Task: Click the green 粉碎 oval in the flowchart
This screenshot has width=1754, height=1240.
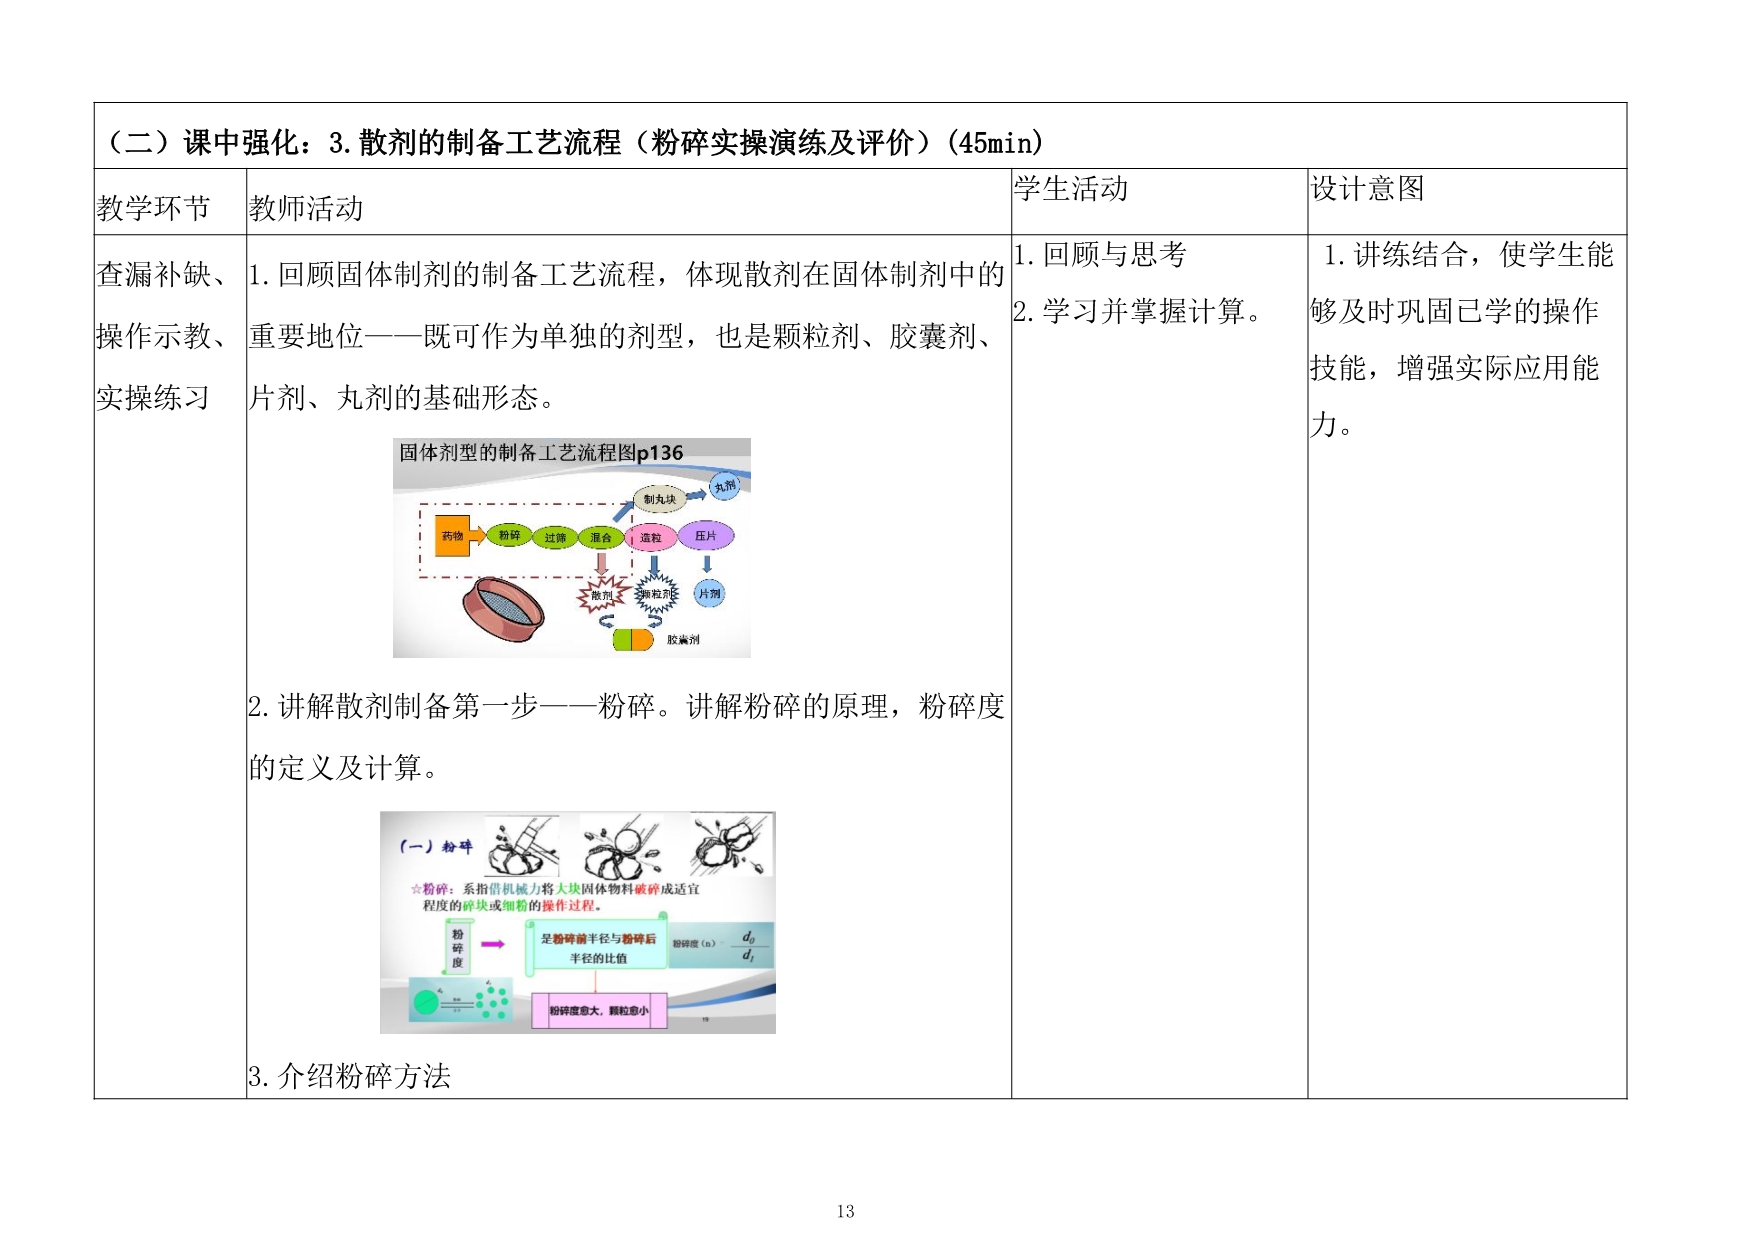Action: click(509, 536)
